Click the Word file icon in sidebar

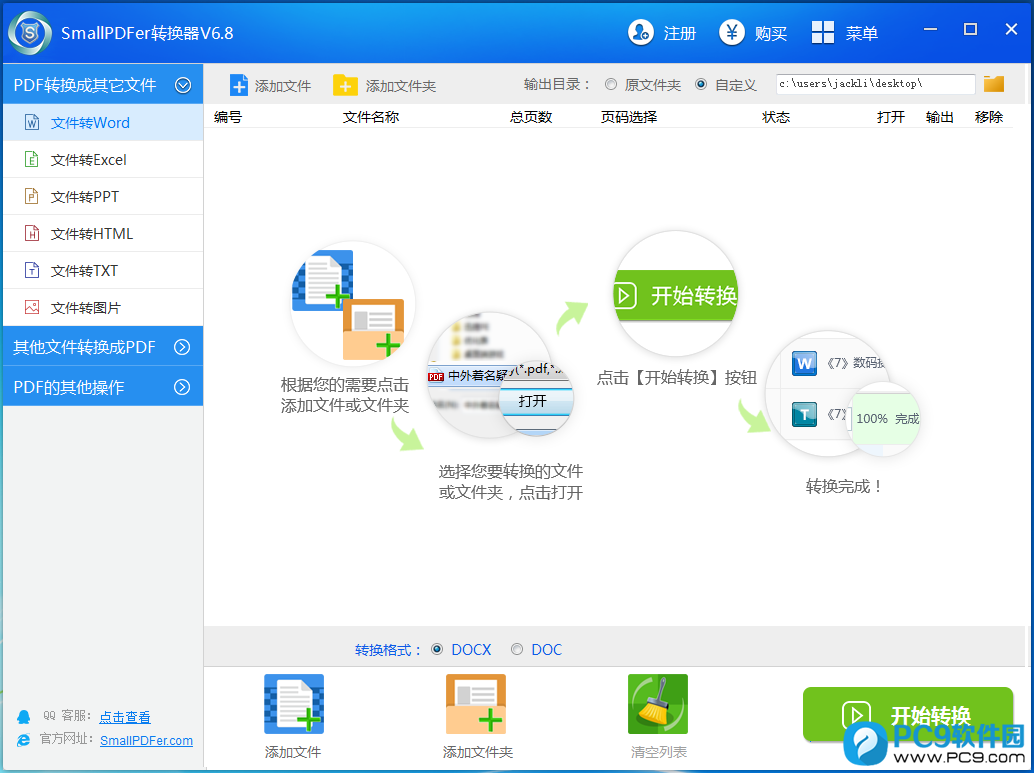click(x=32, y=123)
